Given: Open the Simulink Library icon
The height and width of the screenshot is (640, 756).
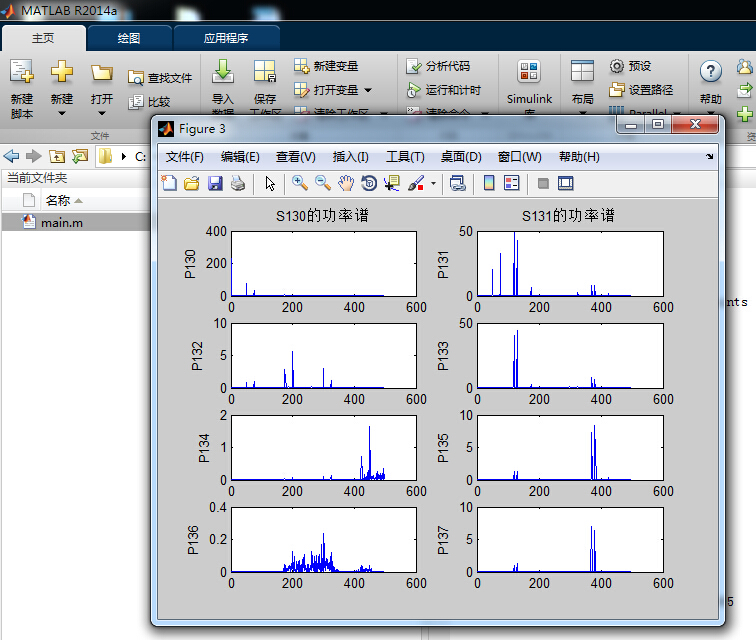Looking at the screenshot, I should 529,71.
